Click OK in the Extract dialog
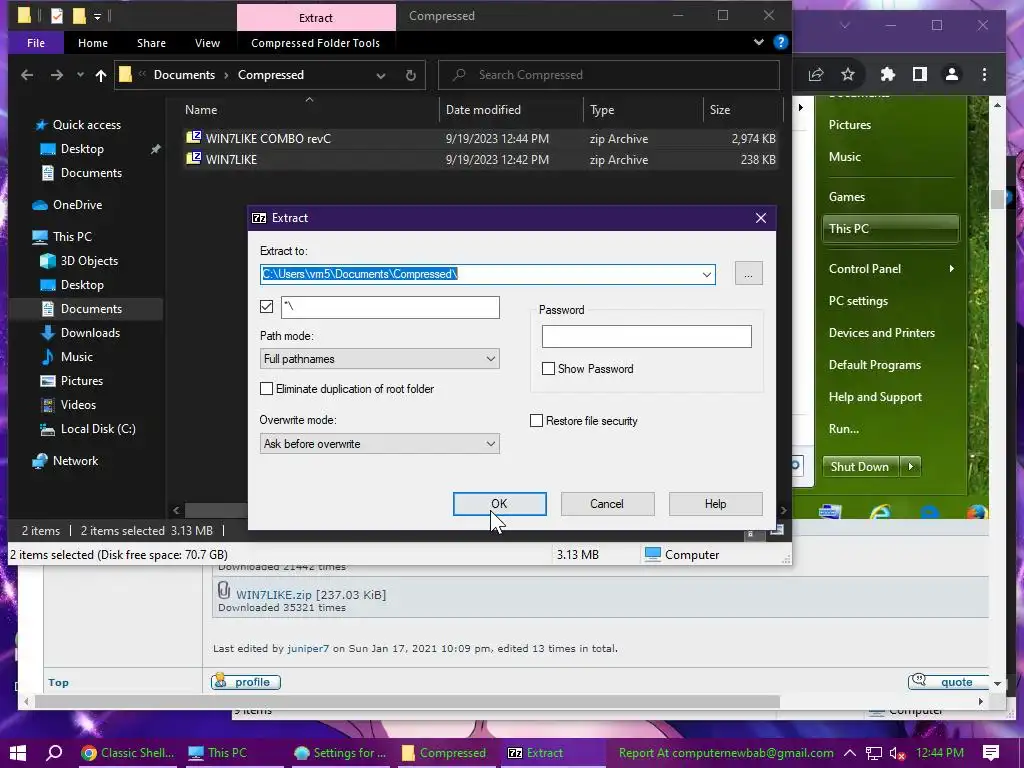1024x768 pixels. click(500, 504)
